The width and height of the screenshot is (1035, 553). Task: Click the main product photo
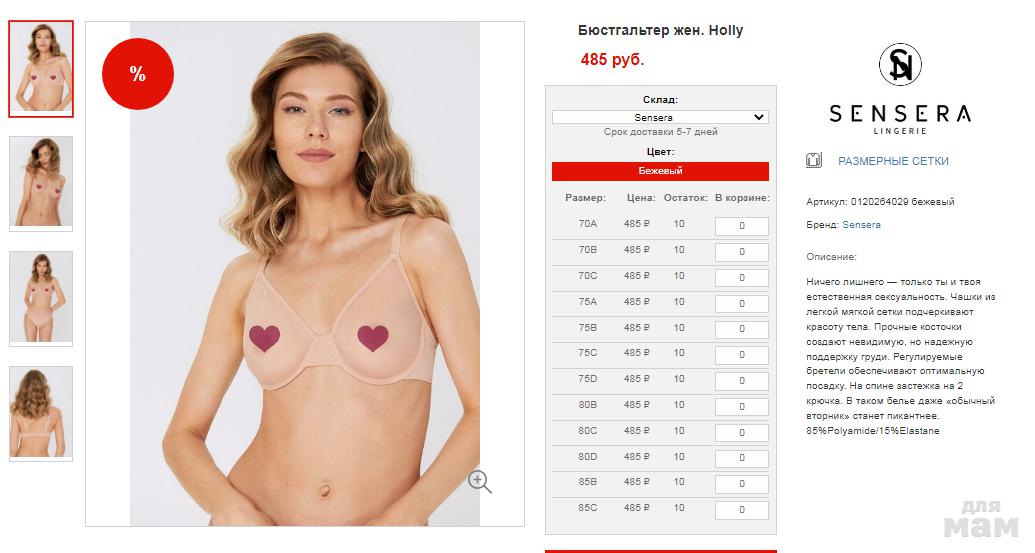pos(305,274)
